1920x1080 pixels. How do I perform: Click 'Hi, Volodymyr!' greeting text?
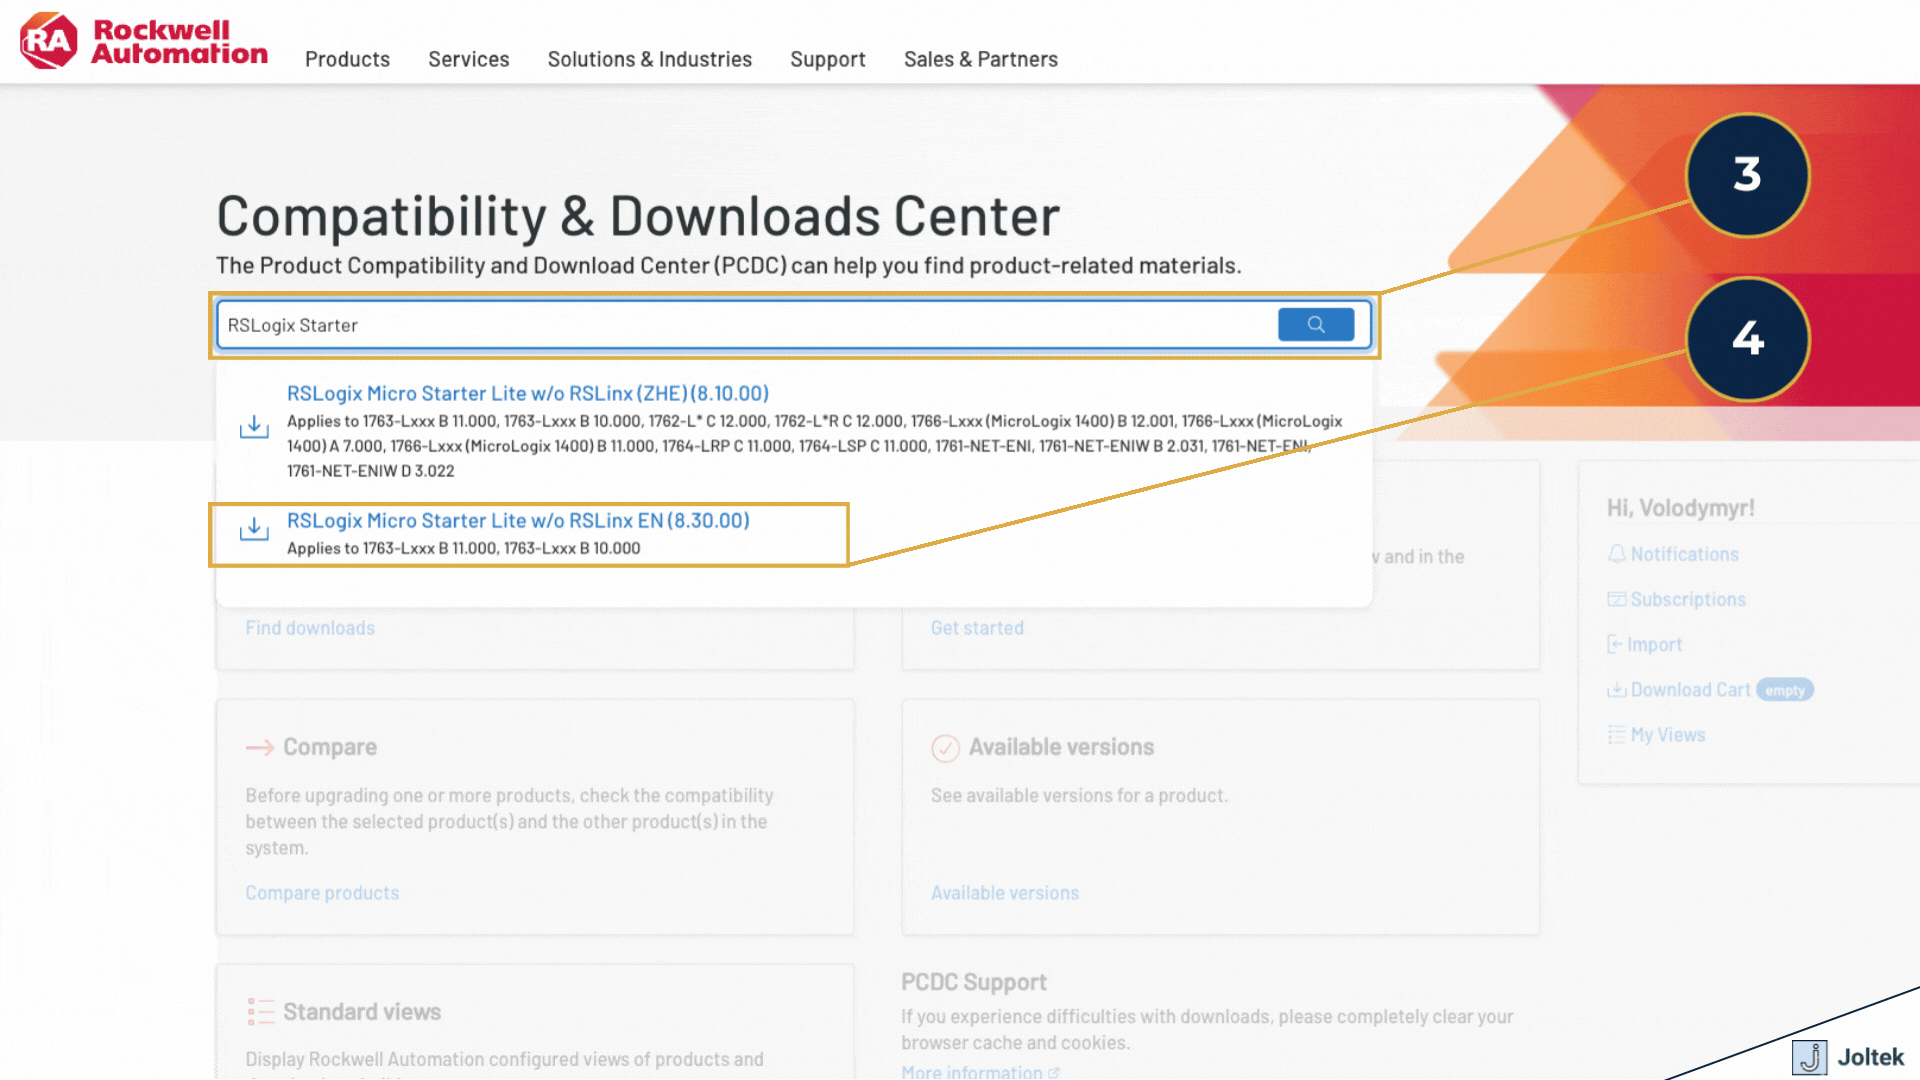coord(1681,508)
